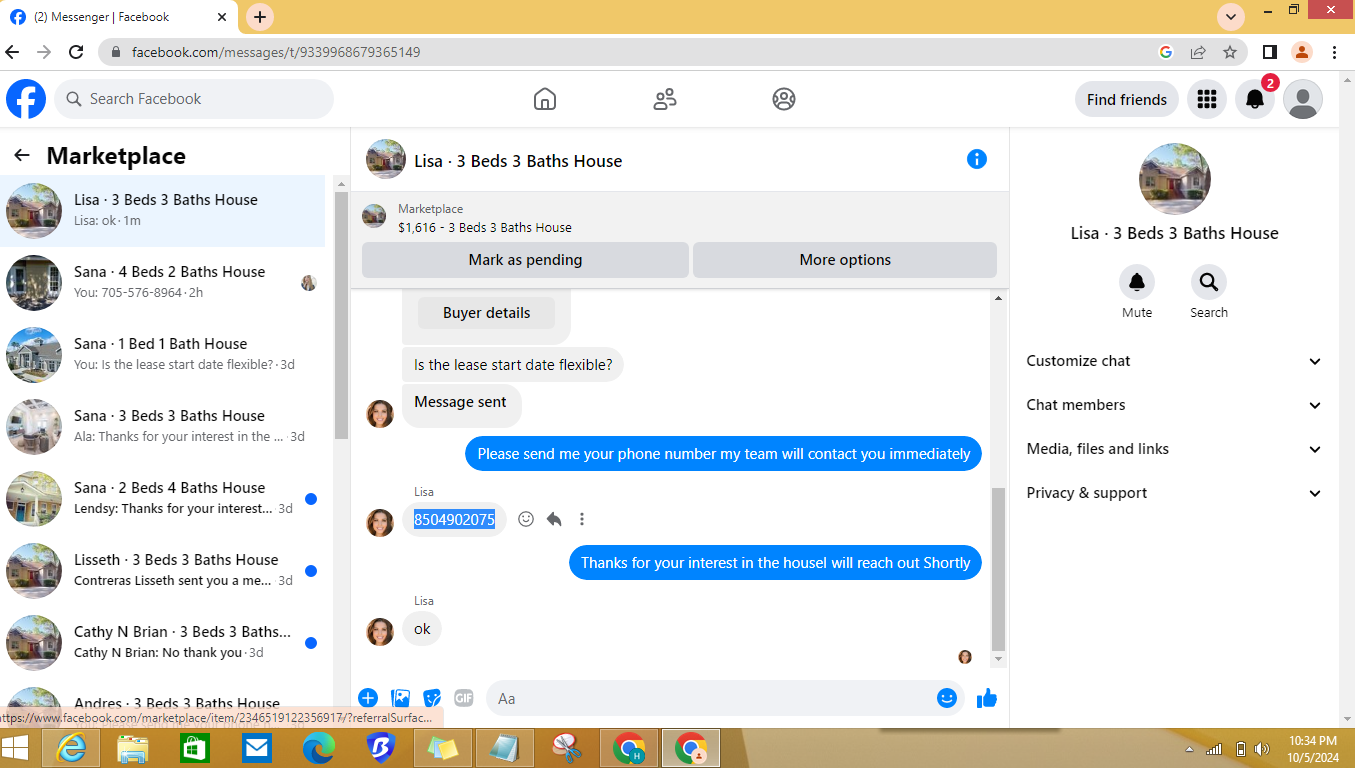React to the 8504902075 message with emoji

(526, 519)
